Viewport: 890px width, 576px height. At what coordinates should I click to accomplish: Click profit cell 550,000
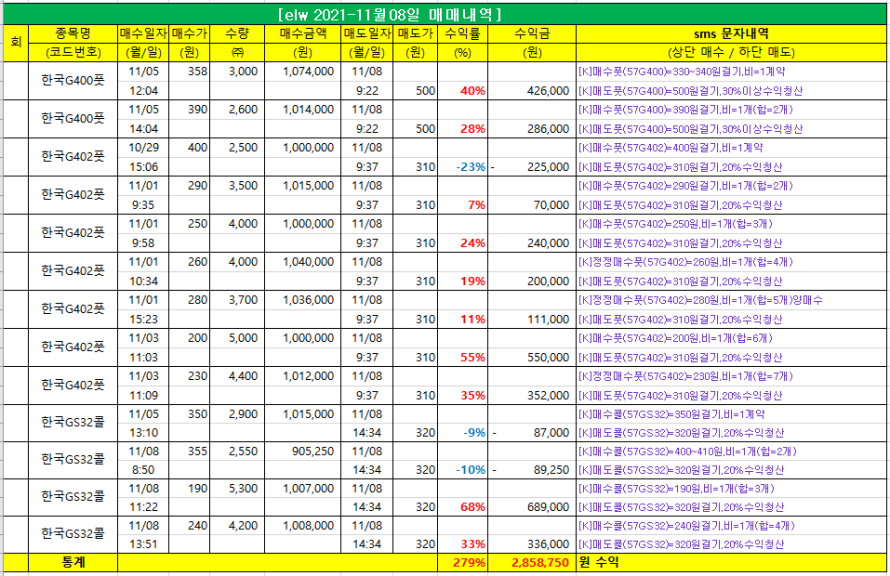tap(532, 357)
